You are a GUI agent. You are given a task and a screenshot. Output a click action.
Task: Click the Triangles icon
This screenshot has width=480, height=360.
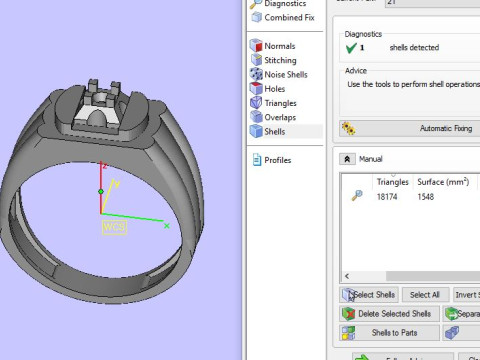(256, 103)
